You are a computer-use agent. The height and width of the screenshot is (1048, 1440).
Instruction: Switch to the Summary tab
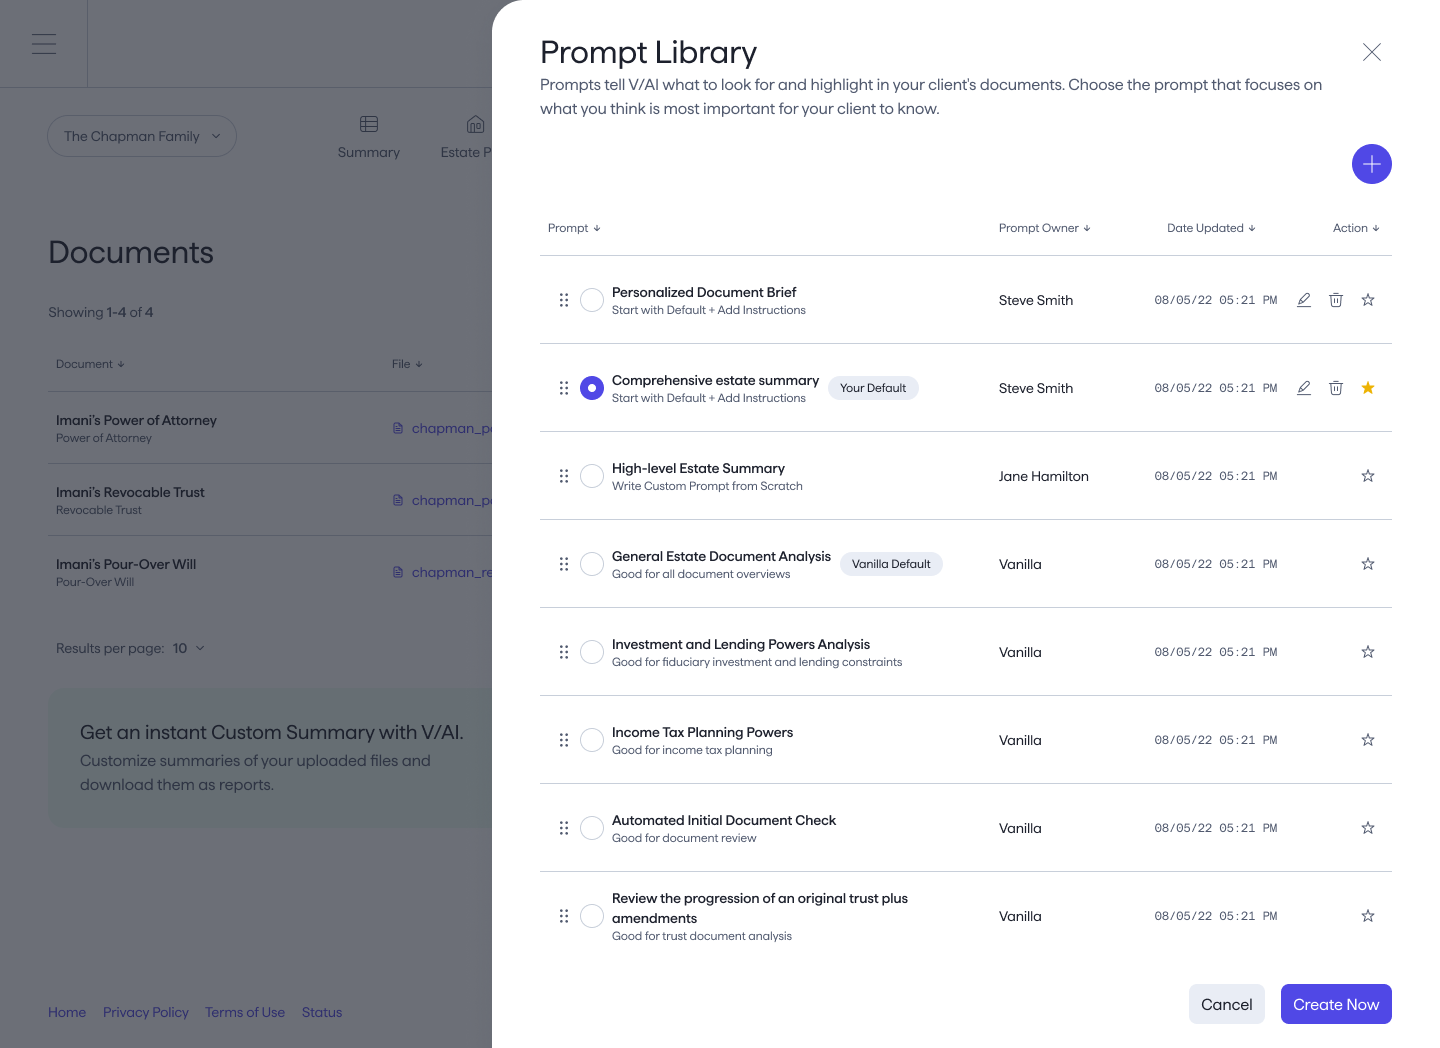[x=368, y=137]
